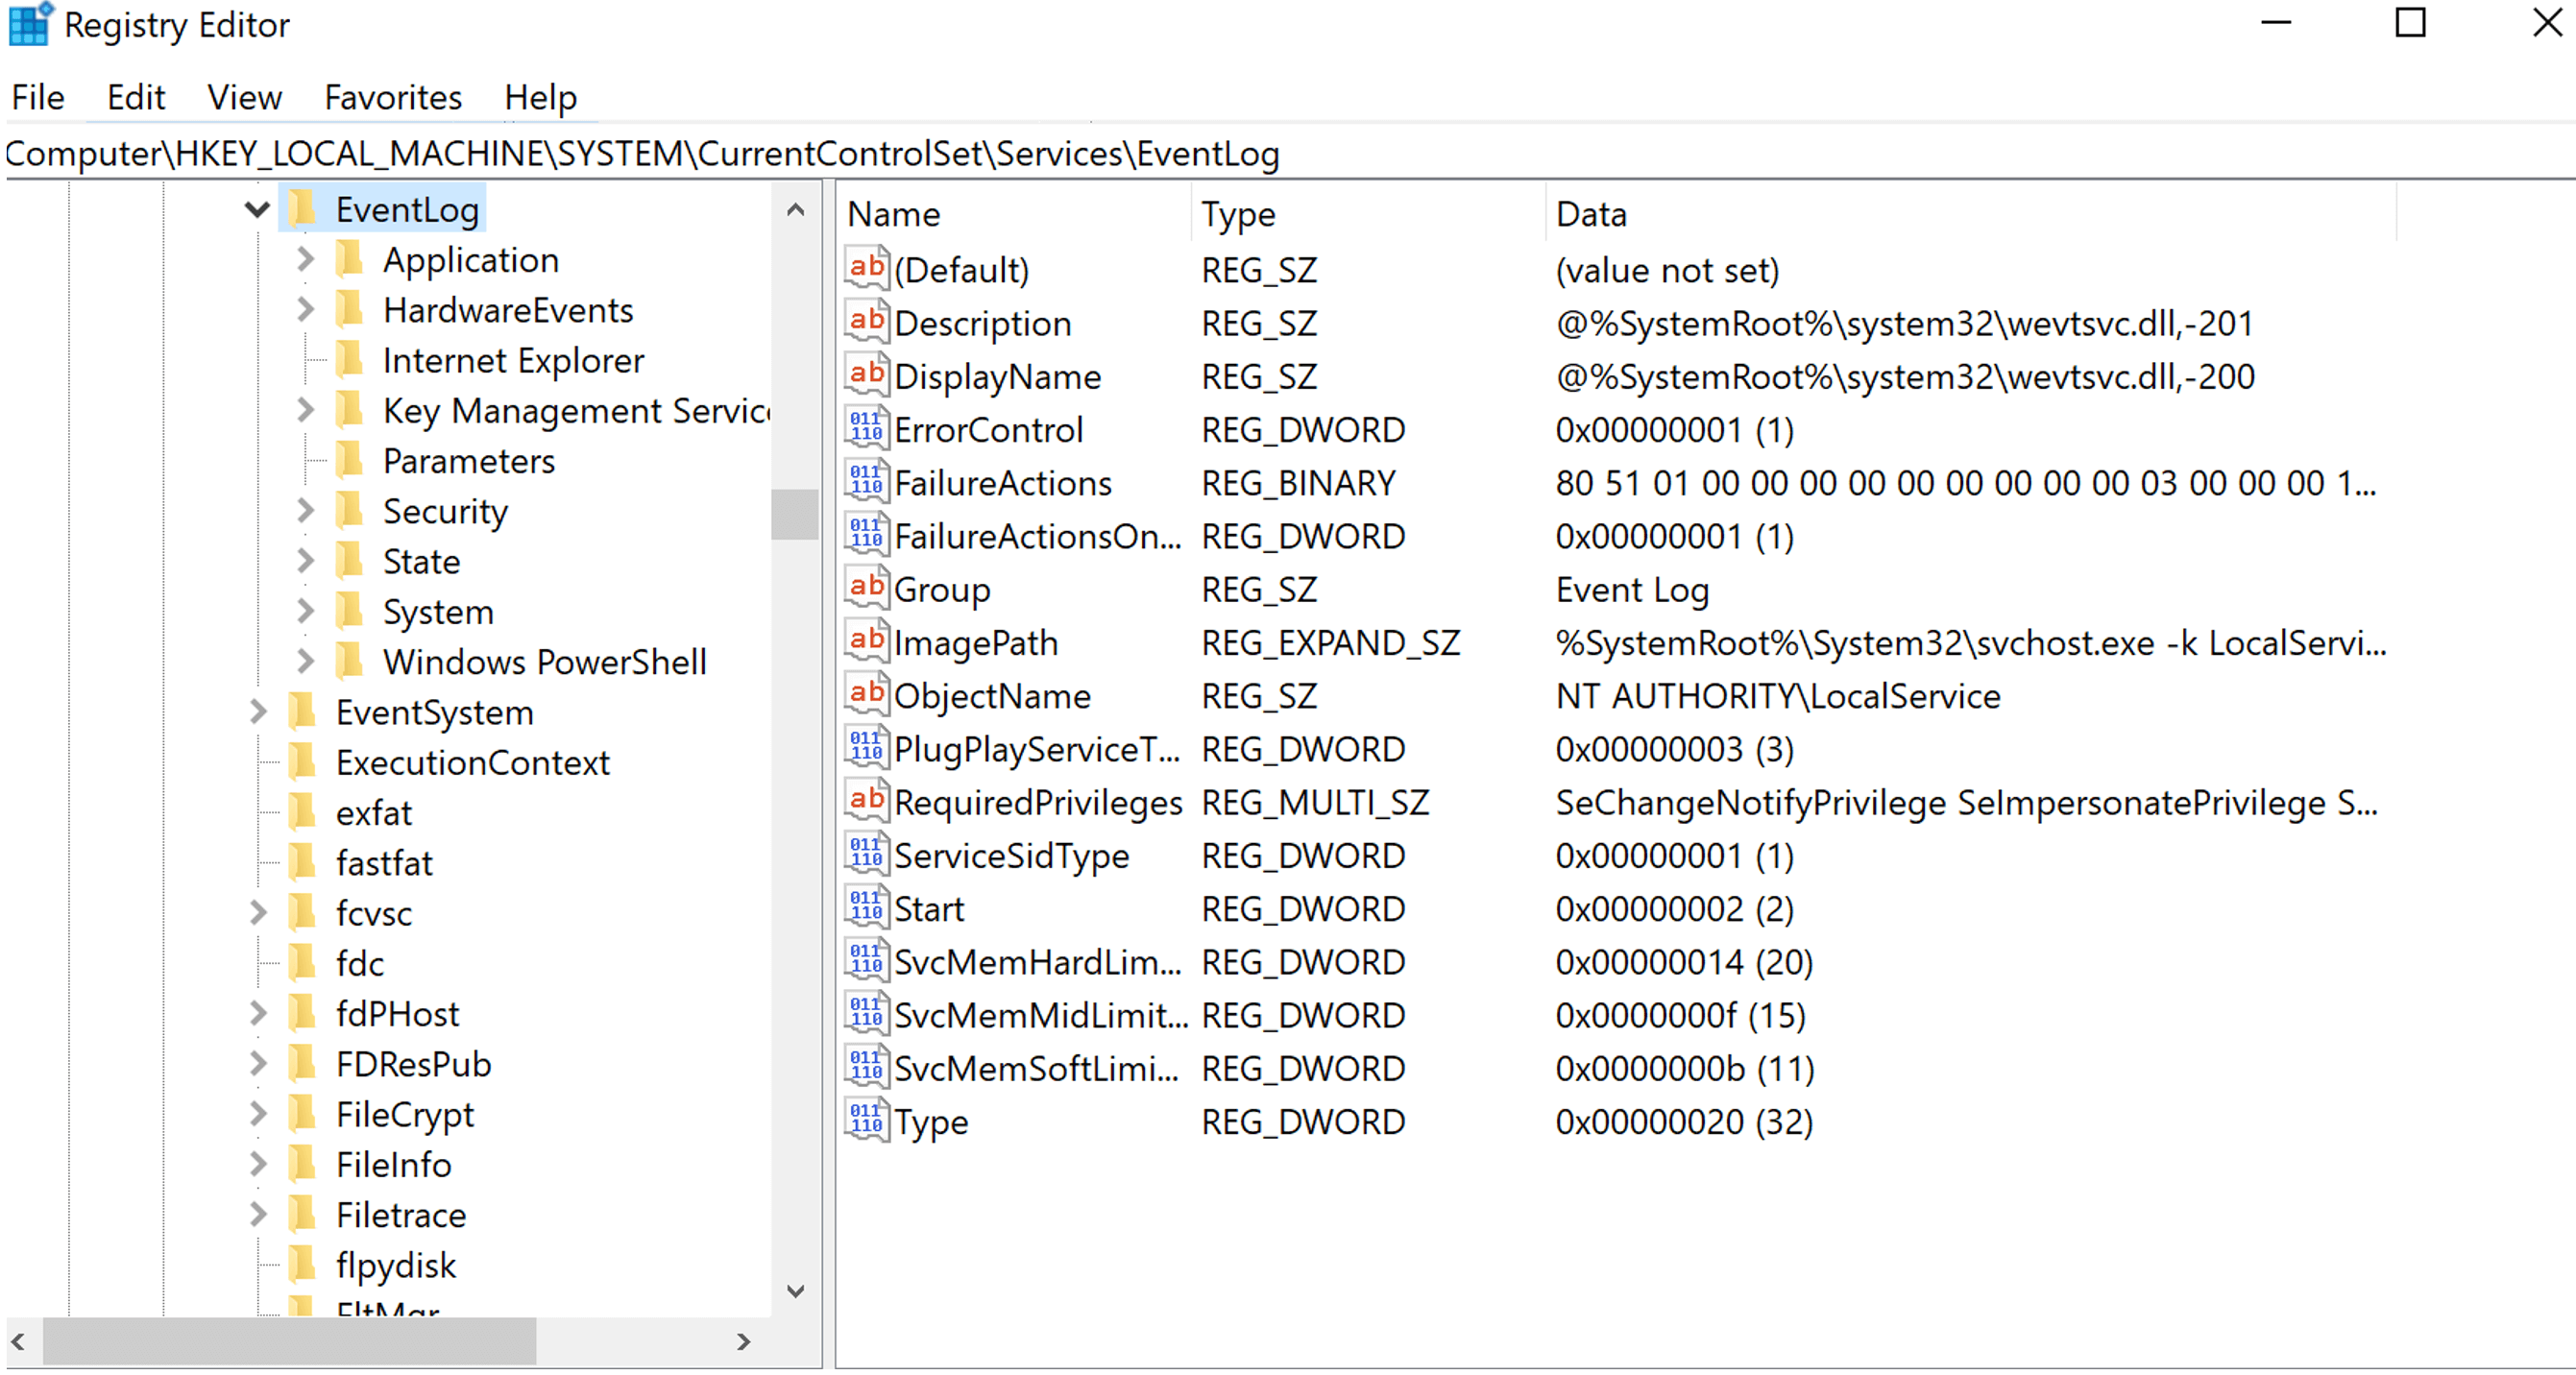Click the DWORD icon beside PlugPlayServiceT...

866,747
